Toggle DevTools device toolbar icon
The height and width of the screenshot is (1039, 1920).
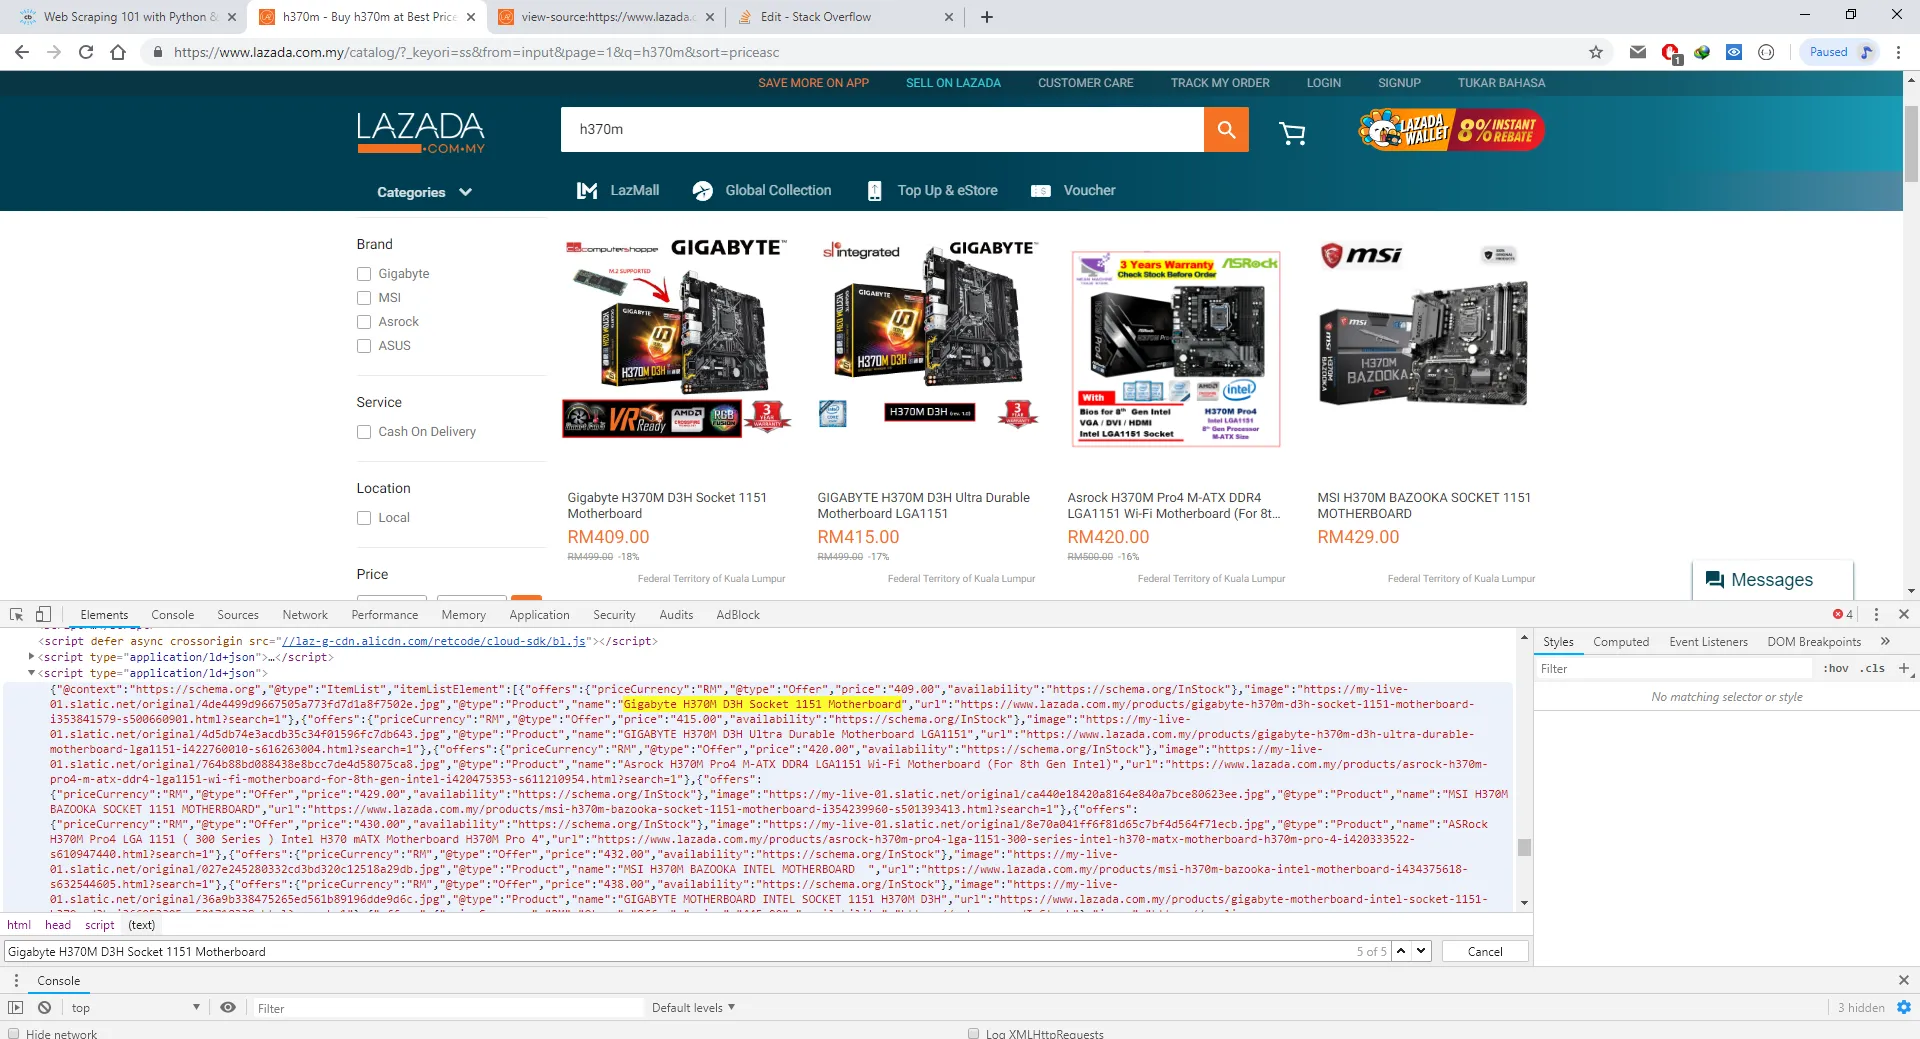(43, 614)
